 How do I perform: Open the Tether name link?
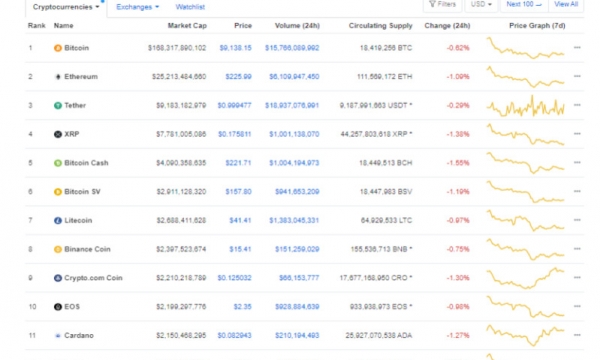[x=75, y=105]
